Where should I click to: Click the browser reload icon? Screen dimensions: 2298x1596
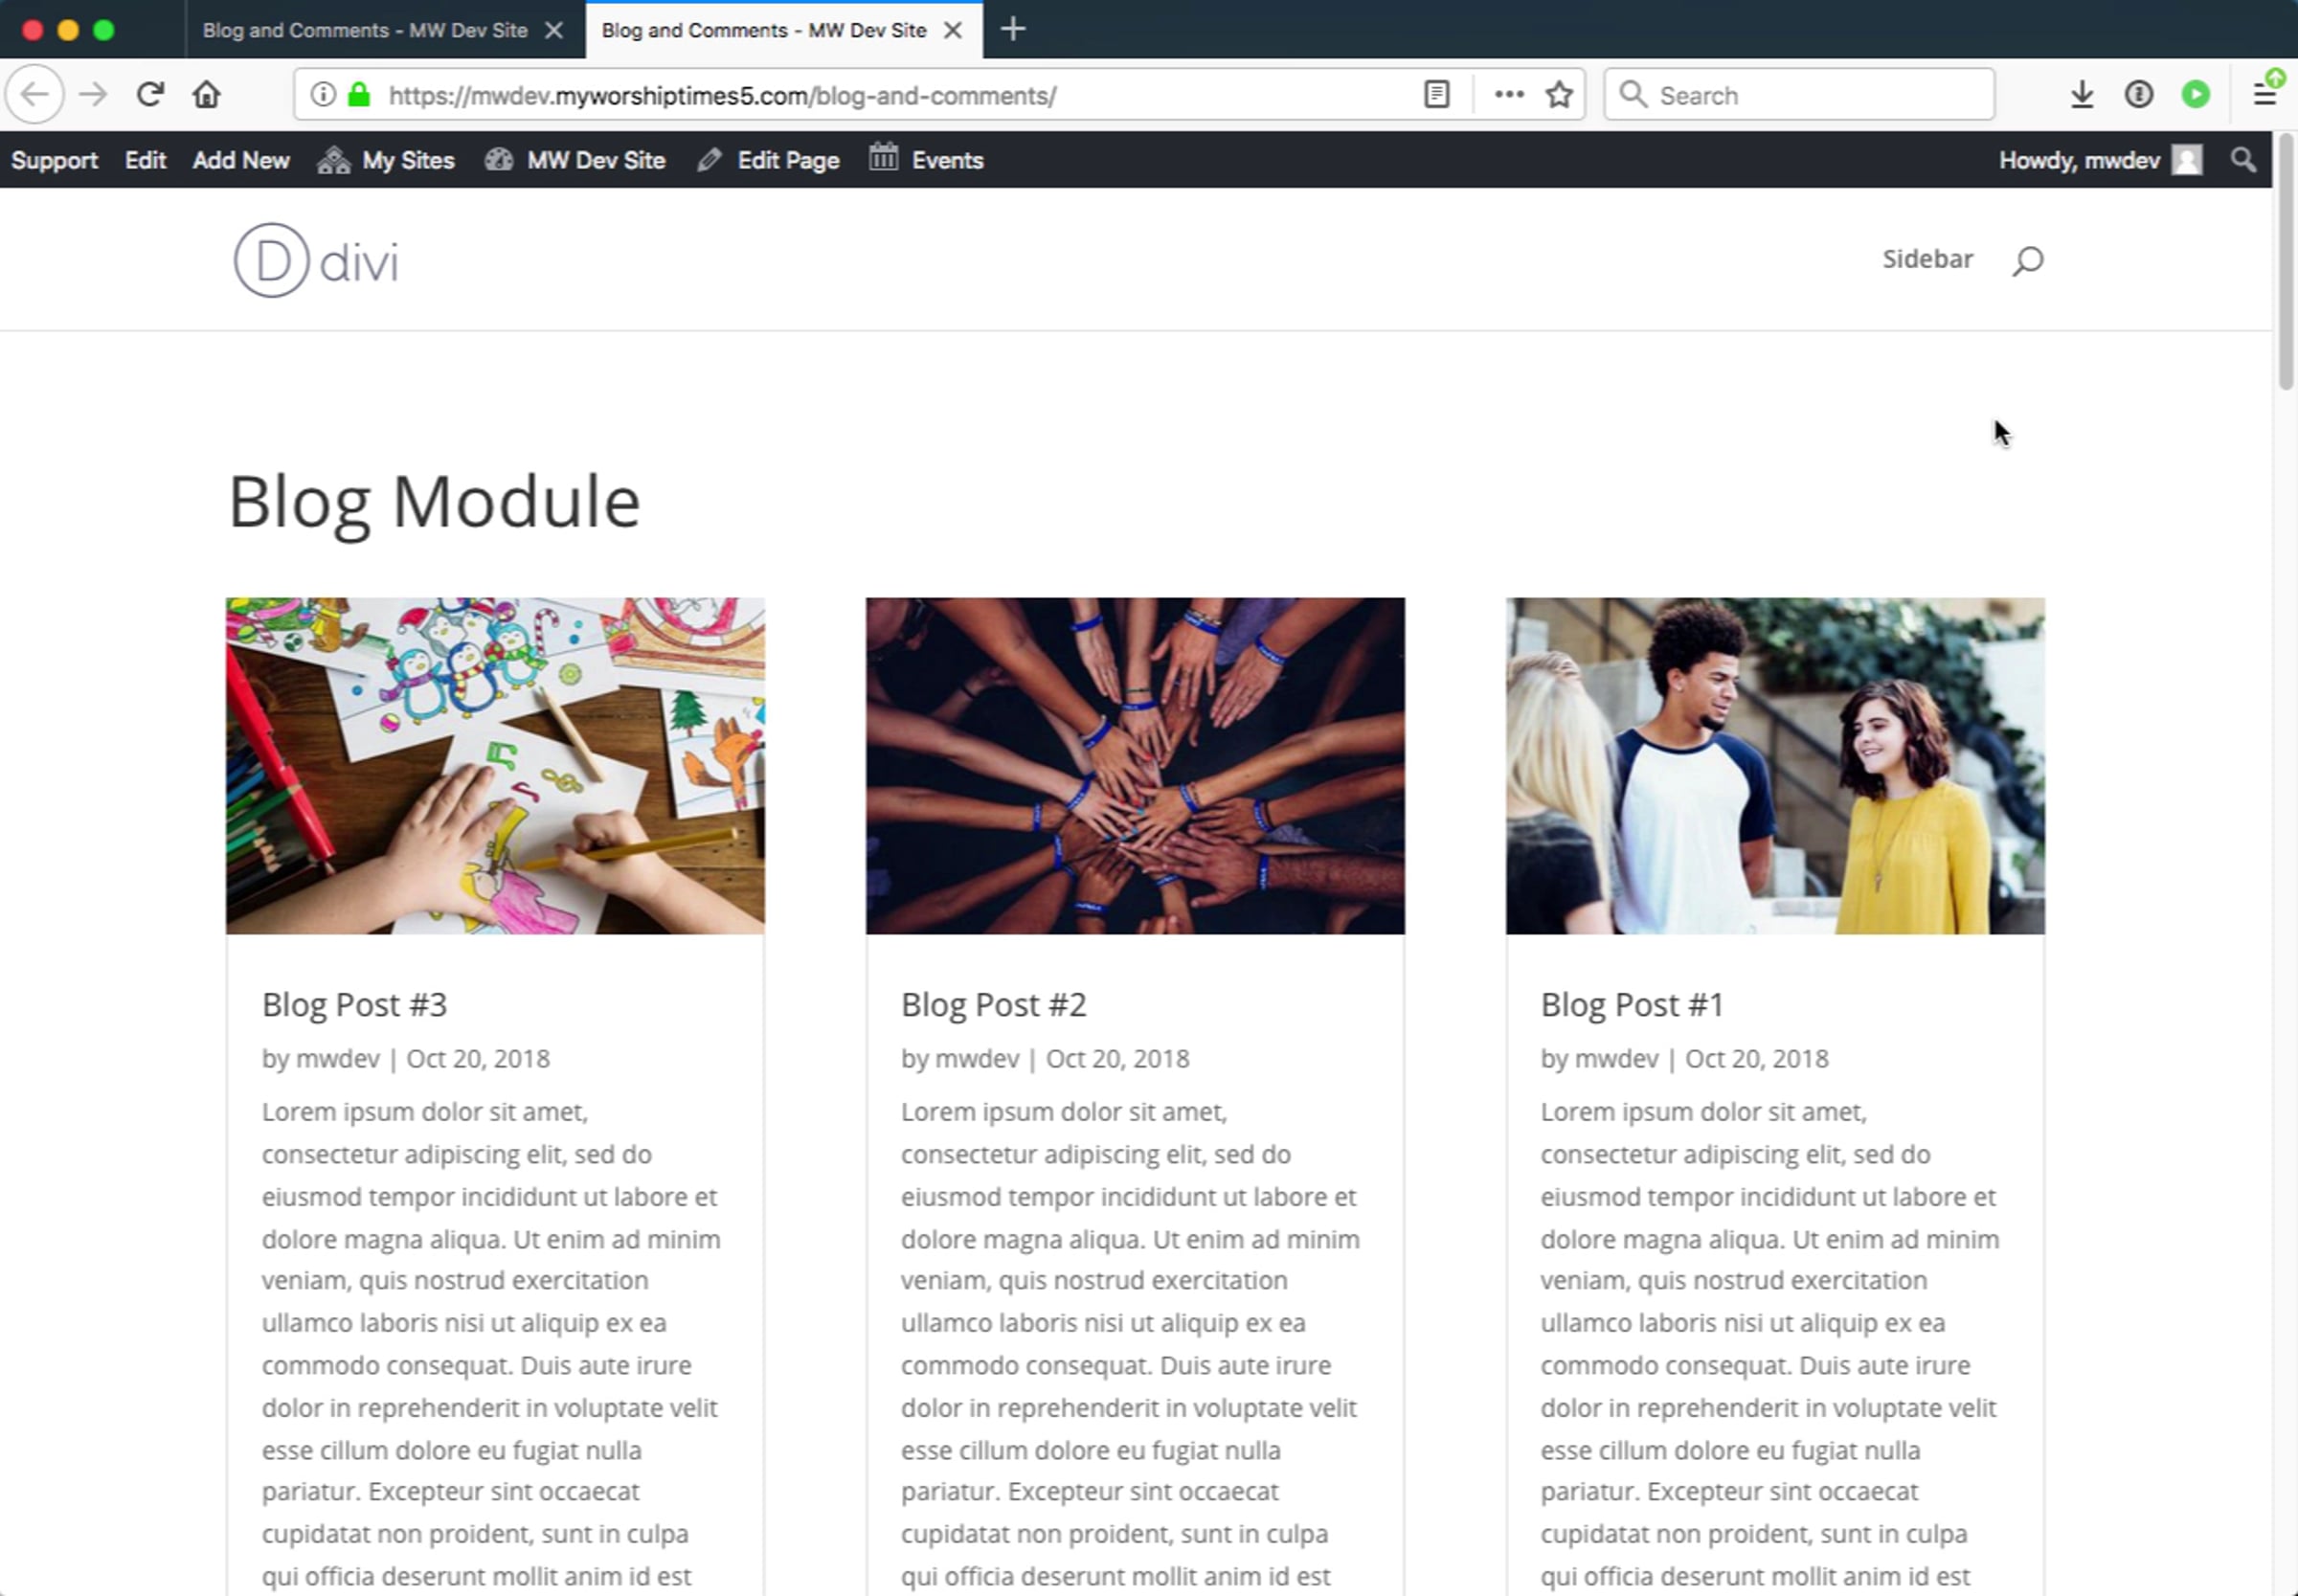point(150,95)
